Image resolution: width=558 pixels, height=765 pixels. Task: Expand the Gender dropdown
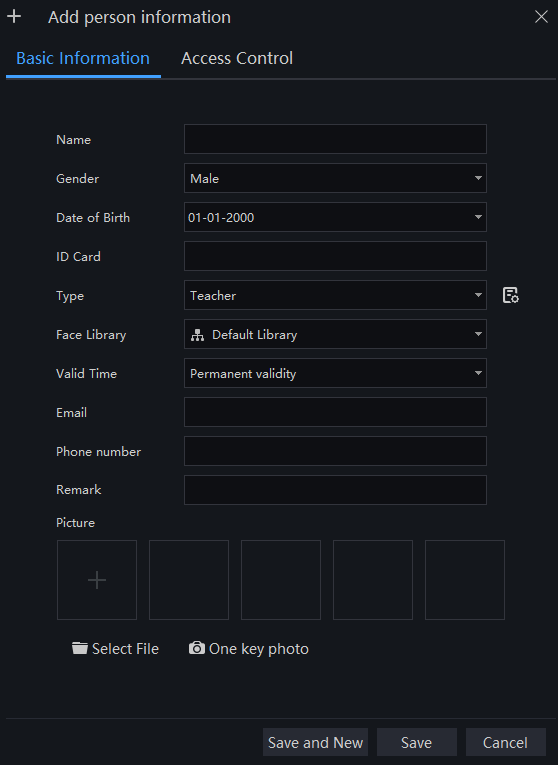pyautogui.click(x=478, y=178)
